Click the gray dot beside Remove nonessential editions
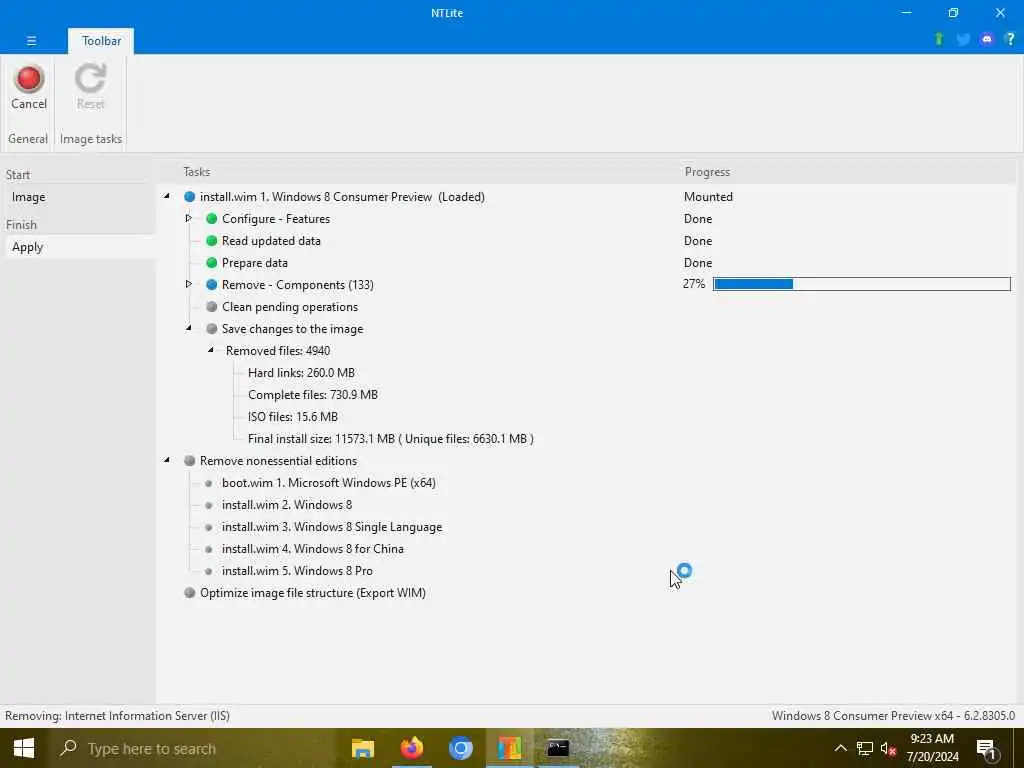 (189, 460)
